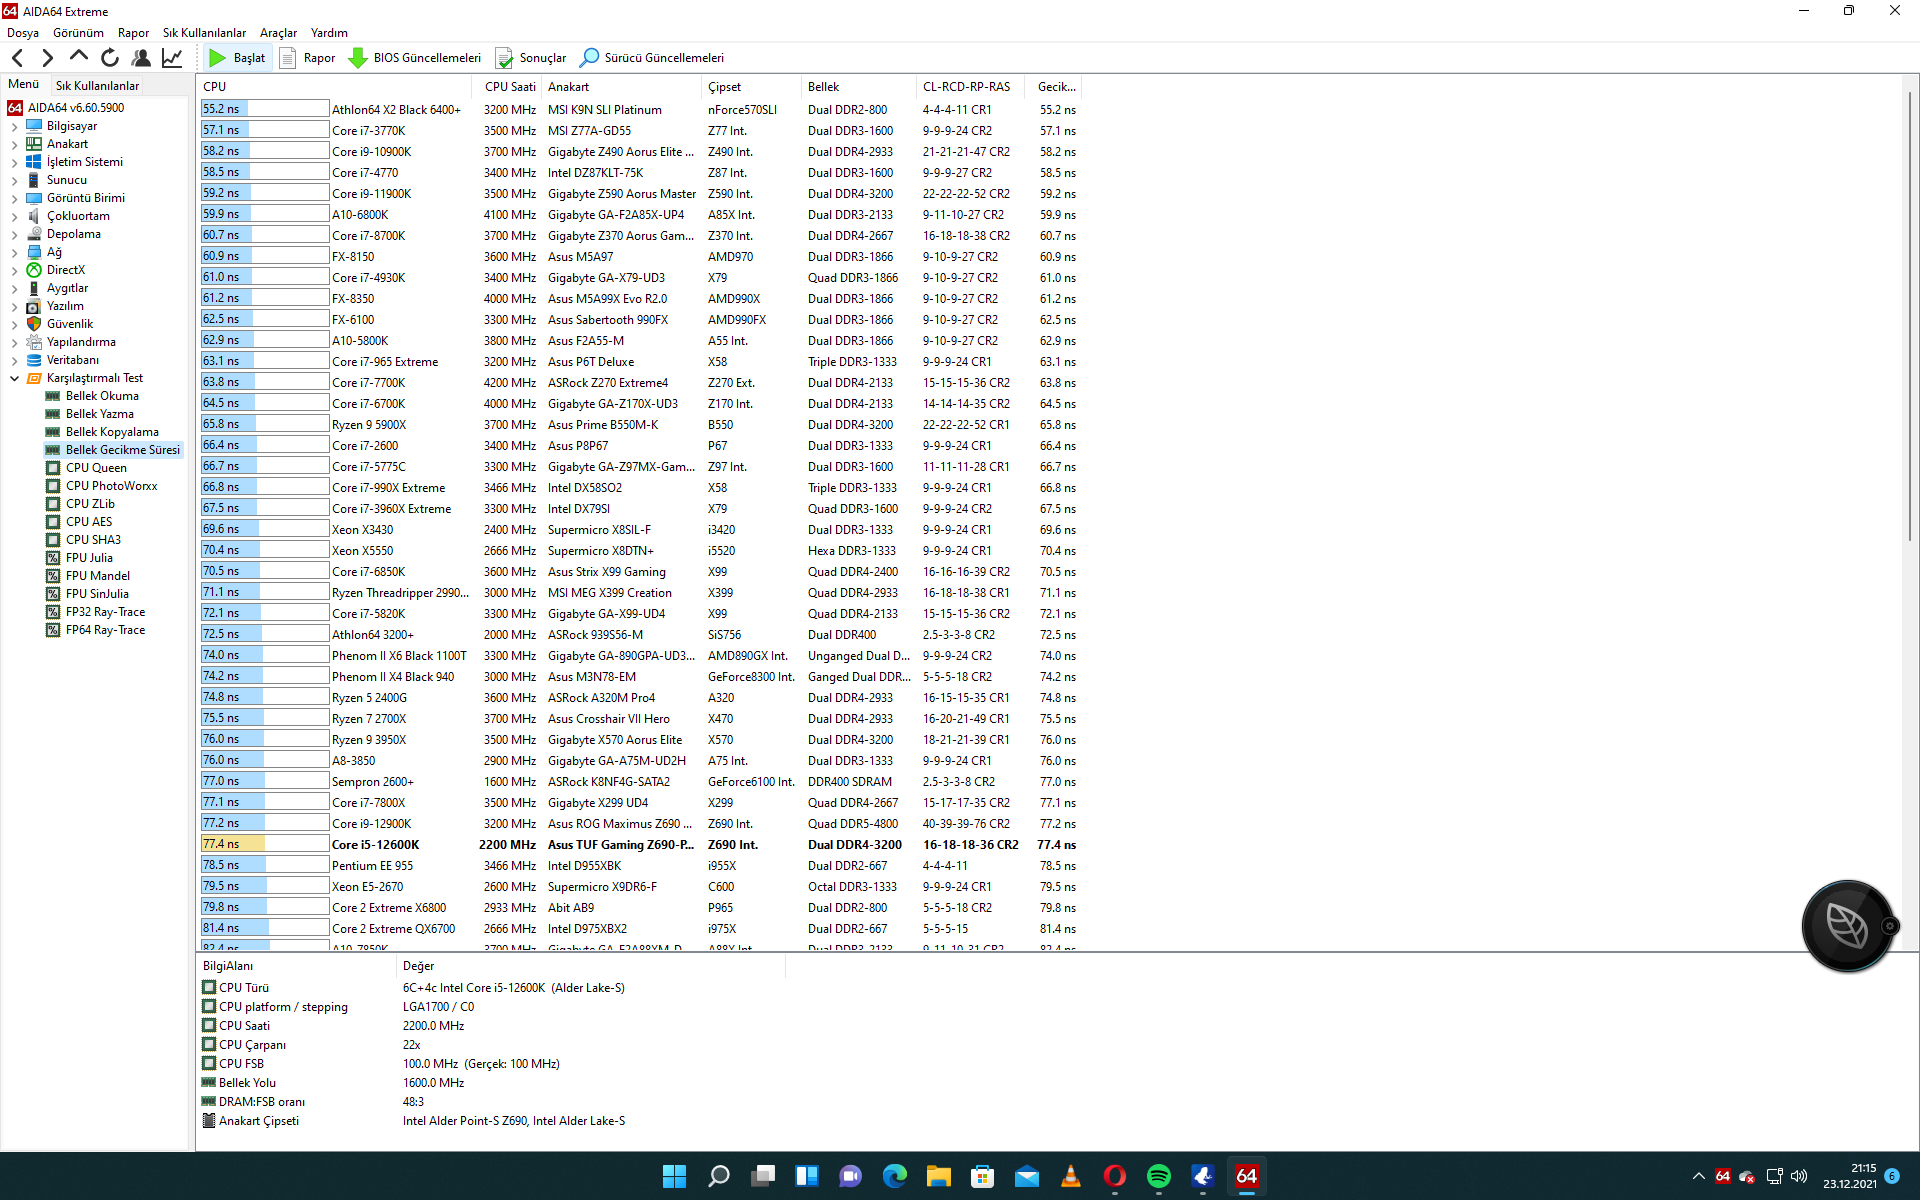1920x1200 pixels.
Task: Sort by CL-RCD-RP-RAS column header
Action: (x=968, y=87)
